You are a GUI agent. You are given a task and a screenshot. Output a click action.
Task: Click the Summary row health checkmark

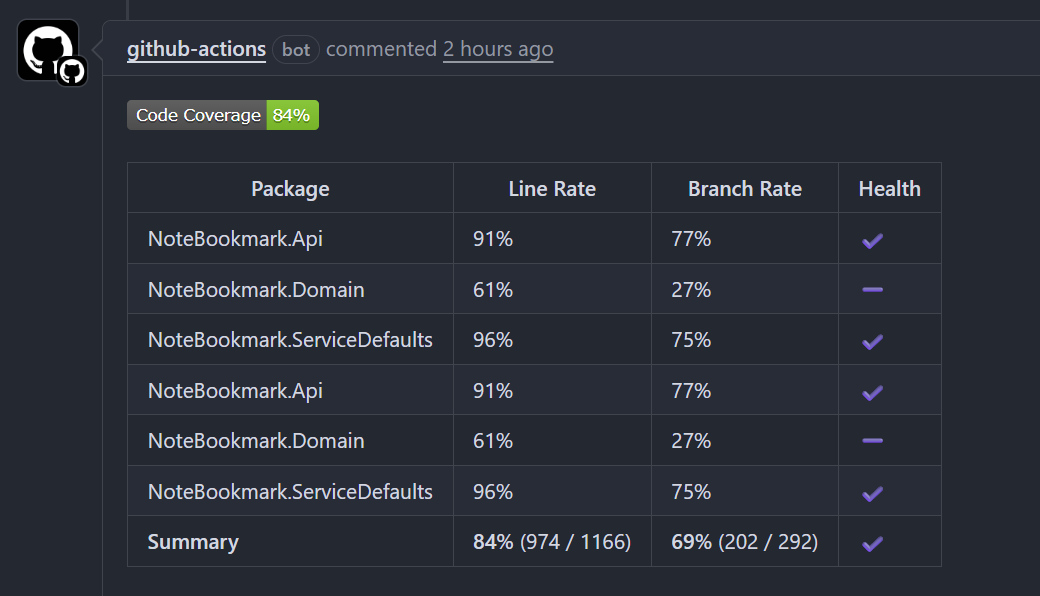click(872, 544)
